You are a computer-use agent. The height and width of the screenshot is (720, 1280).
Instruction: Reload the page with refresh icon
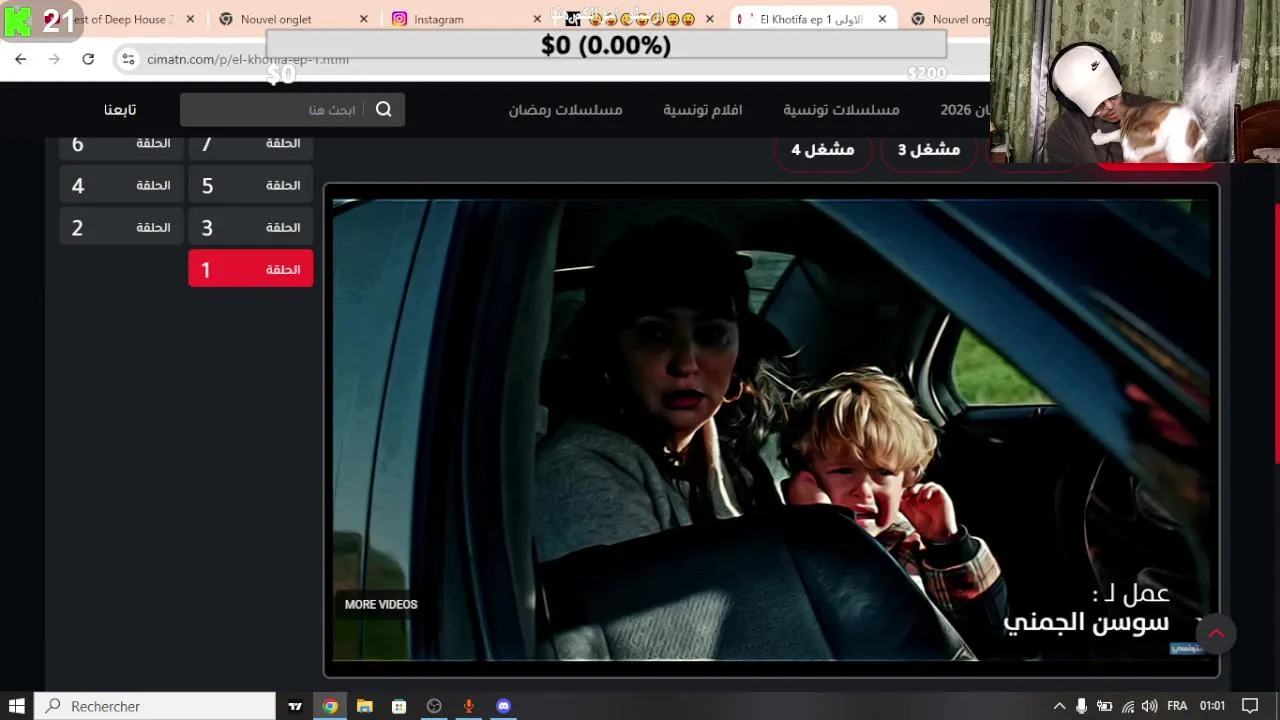(88, 59)
